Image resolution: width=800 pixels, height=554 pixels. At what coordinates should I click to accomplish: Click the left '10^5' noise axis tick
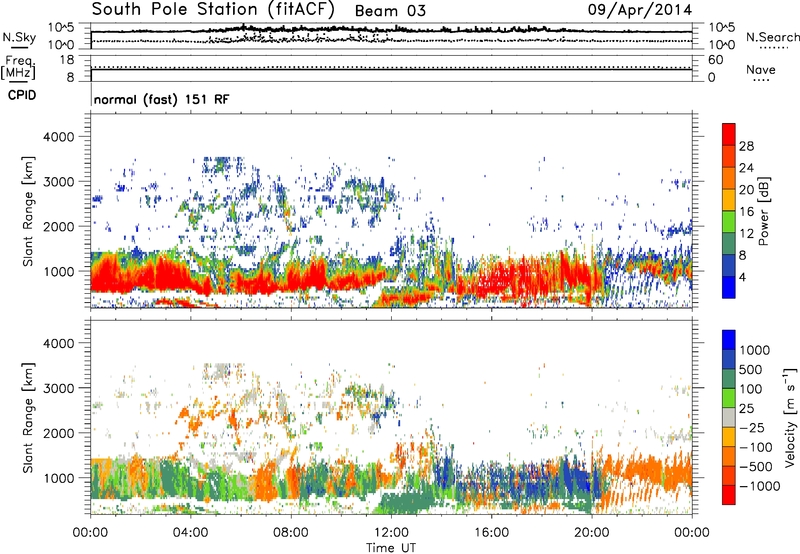click(x=61, y=28)
